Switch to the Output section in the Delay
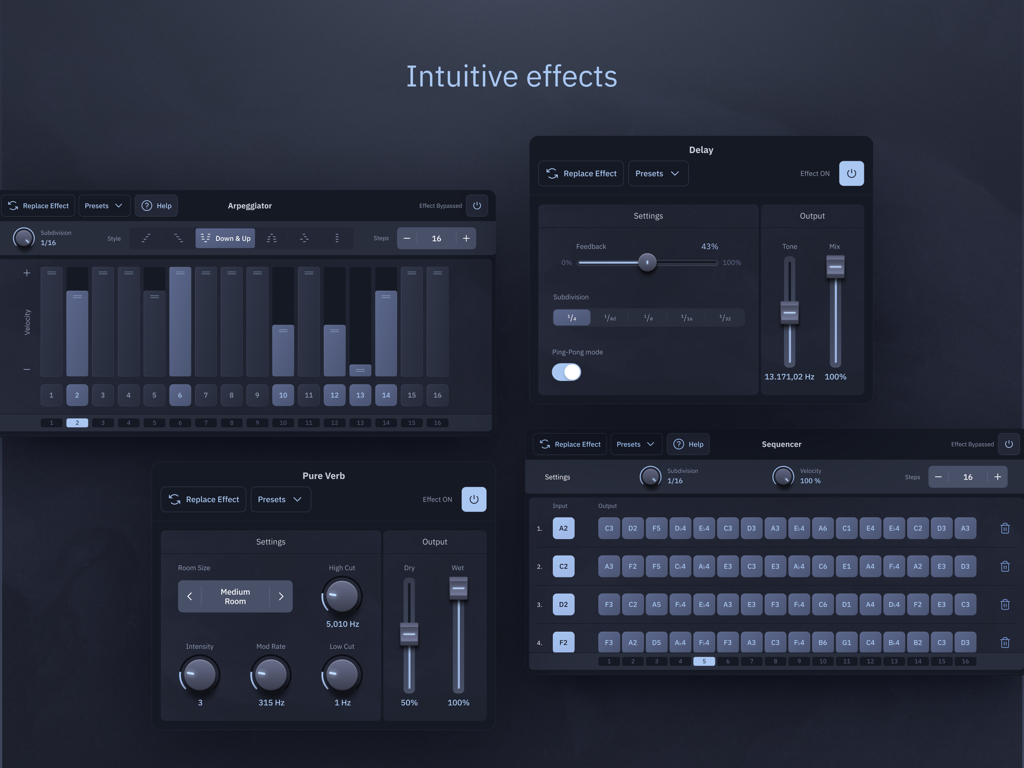 813,215
